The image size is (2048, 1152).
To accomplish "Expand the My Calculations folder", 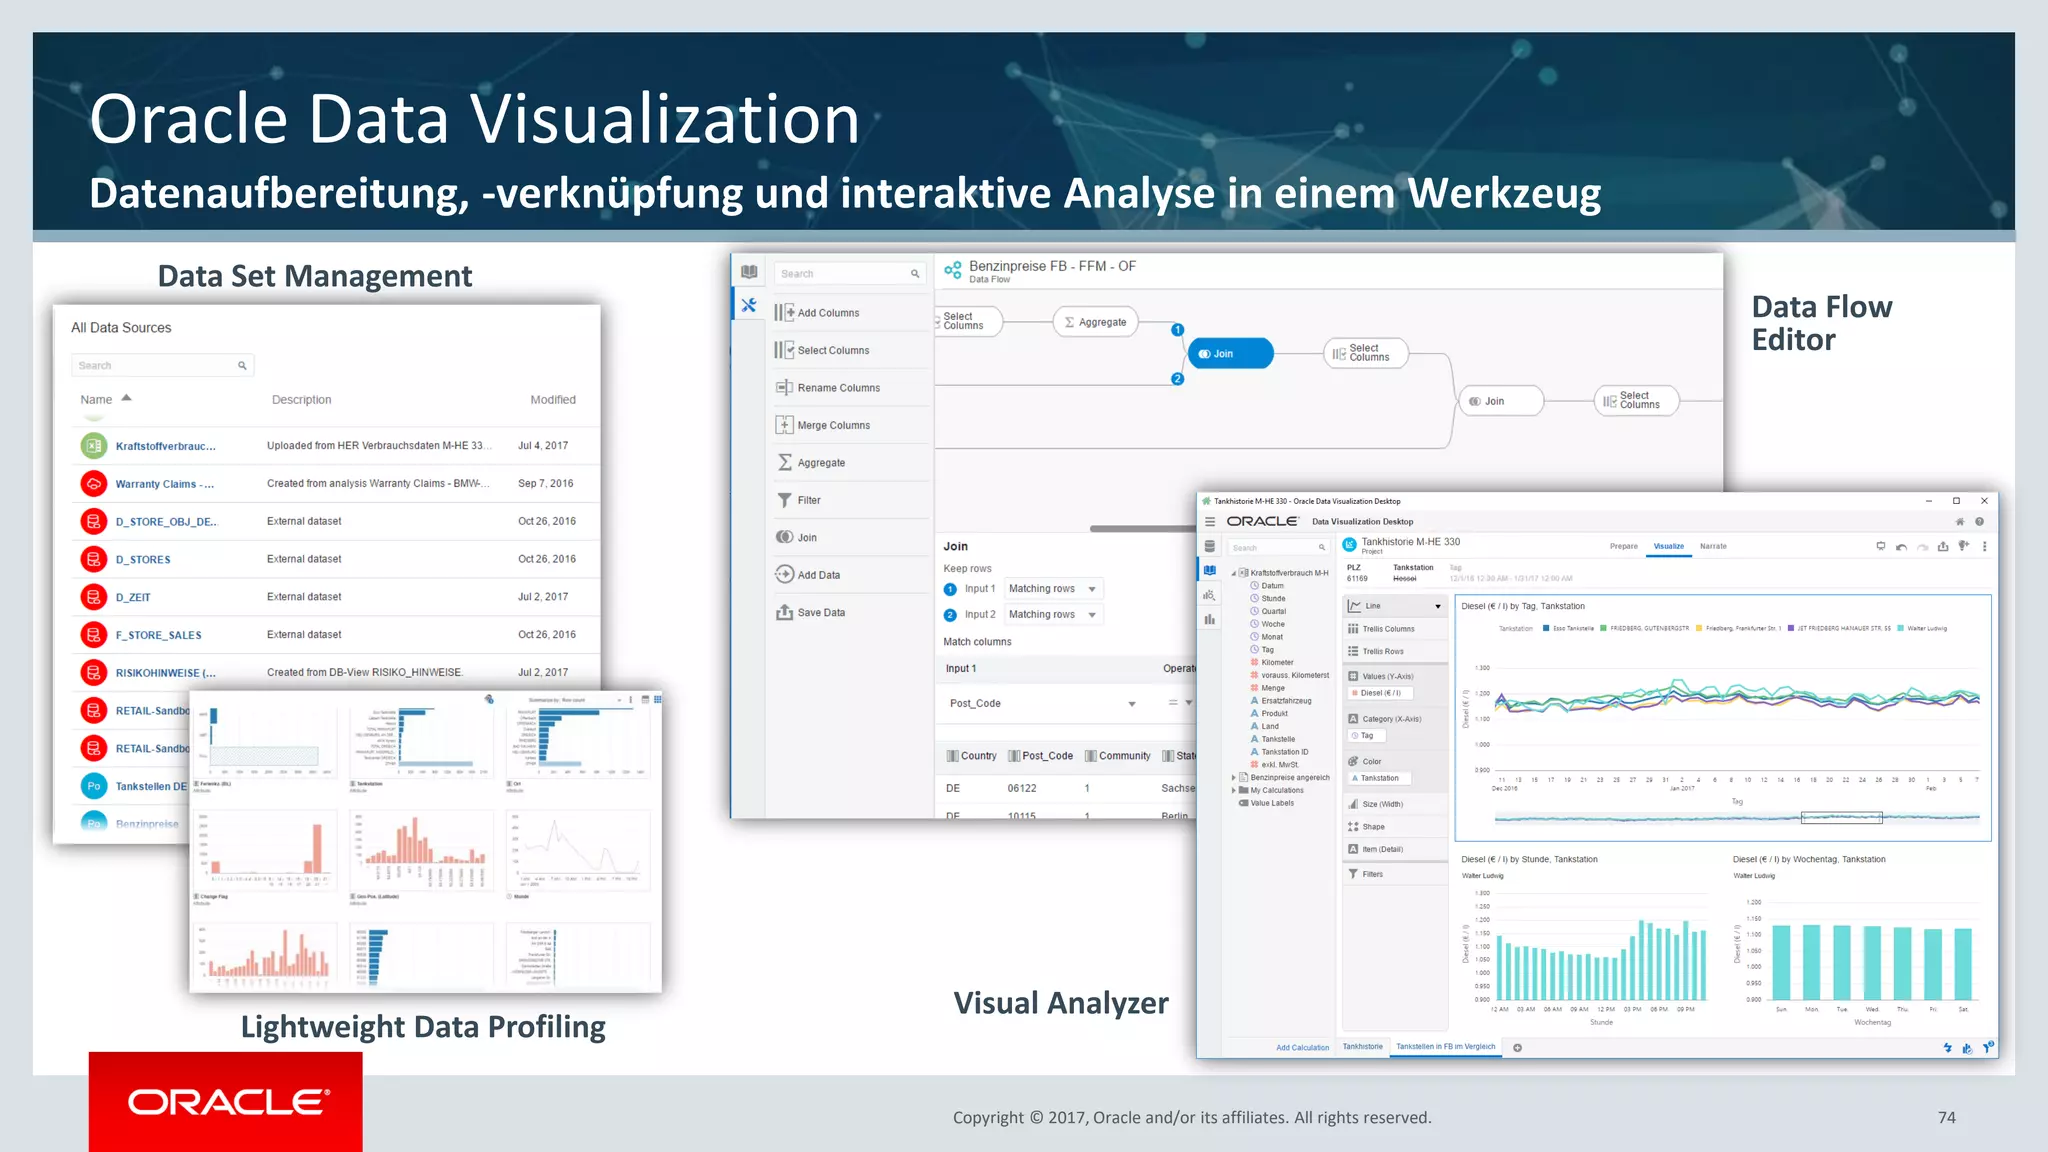I will click(x=1233, y=790).
